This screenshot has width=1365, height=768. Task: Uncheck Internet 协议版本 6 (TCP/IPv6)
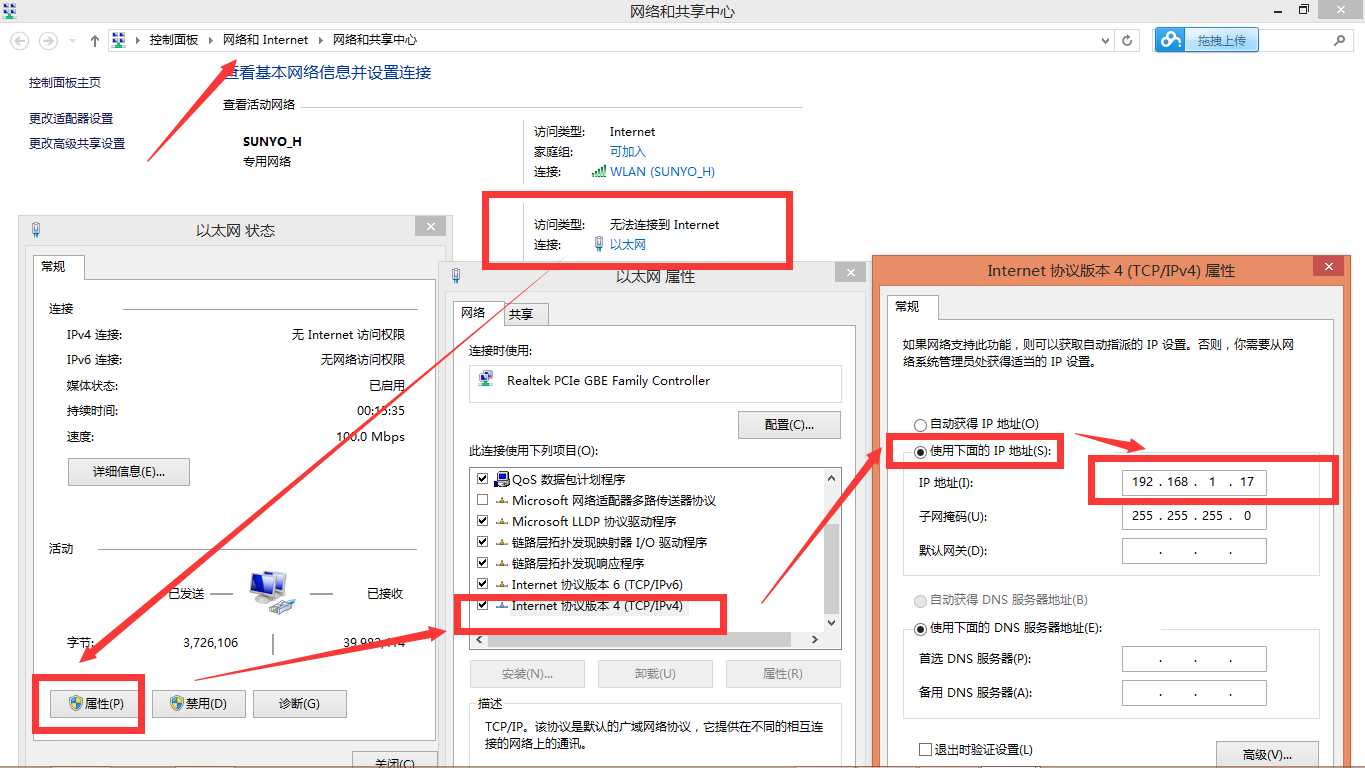pos(482,584)
